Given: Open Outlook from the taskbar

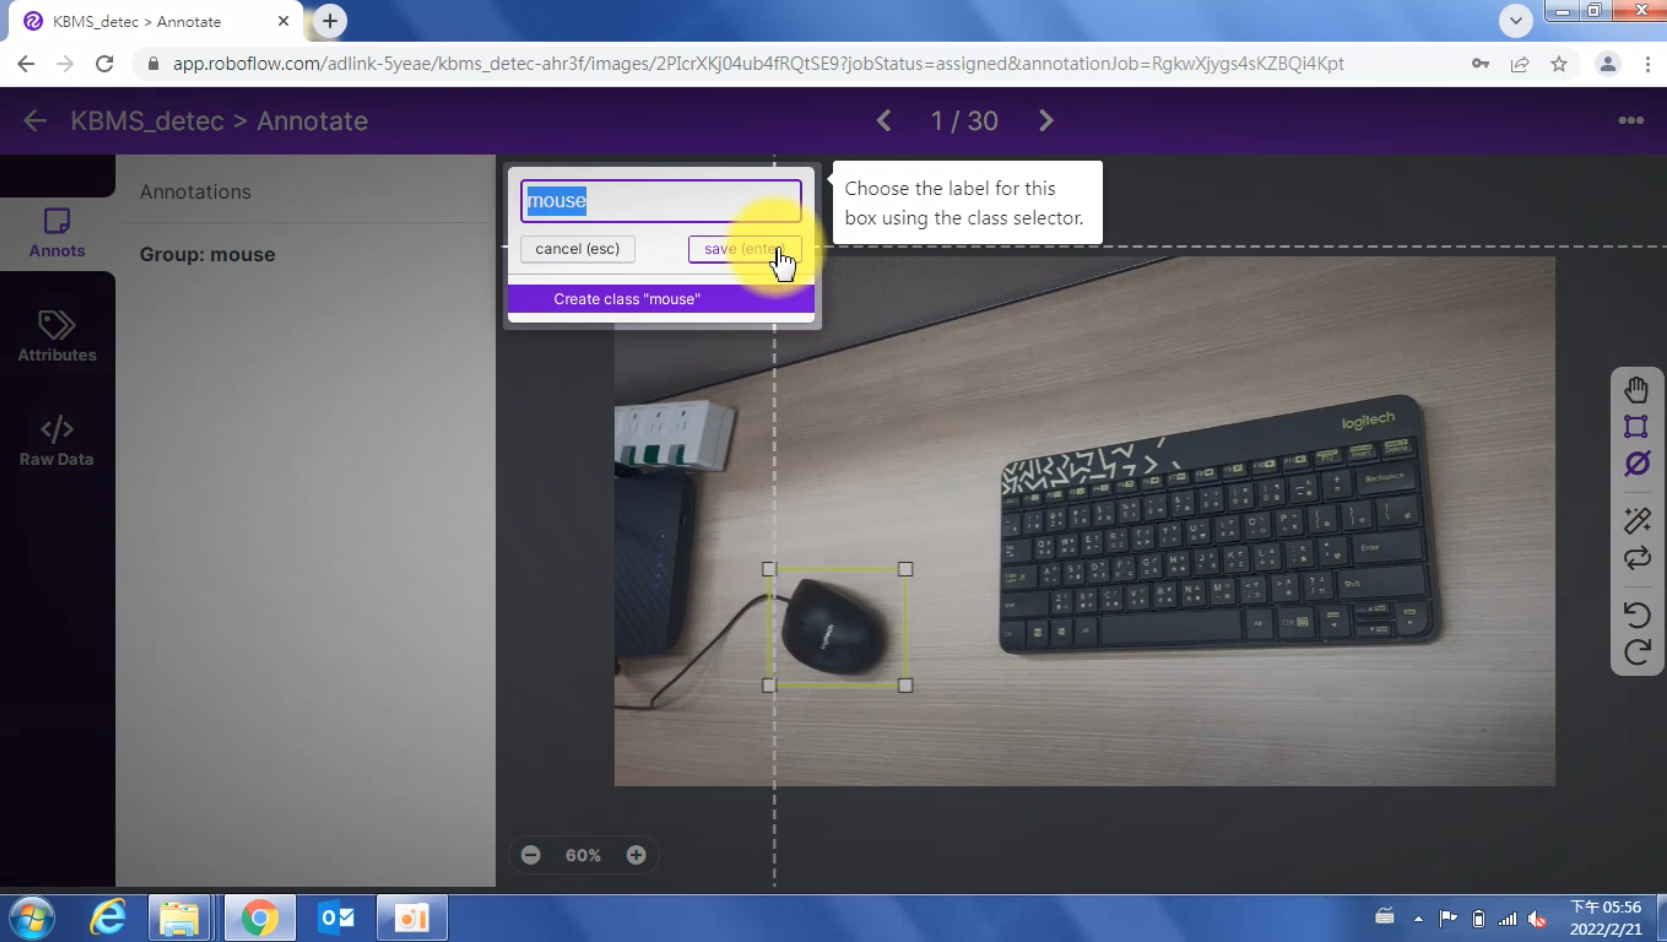Looking at the screenshot, I should (x=336, y=917).
